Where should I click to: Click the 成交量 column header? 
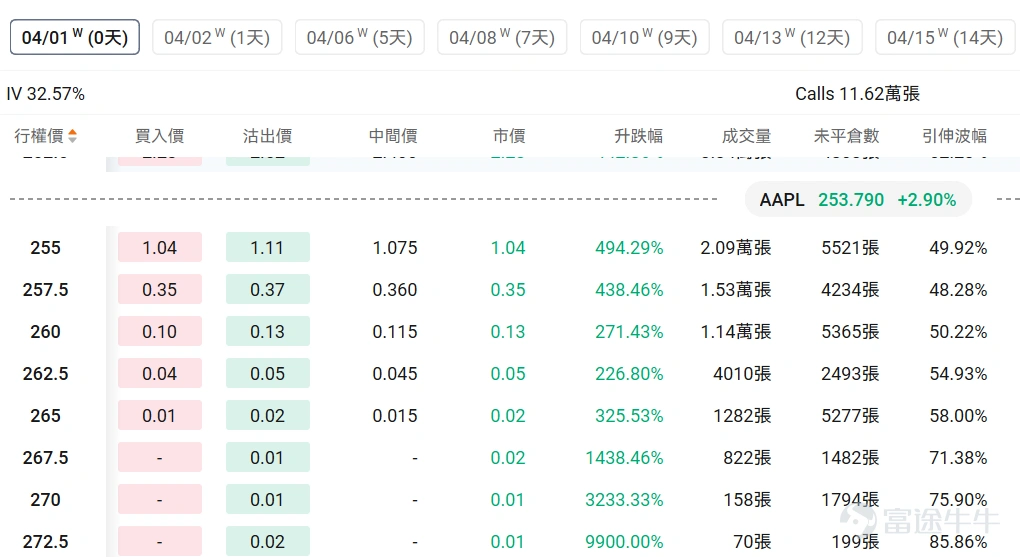click(x=747, y=135)
